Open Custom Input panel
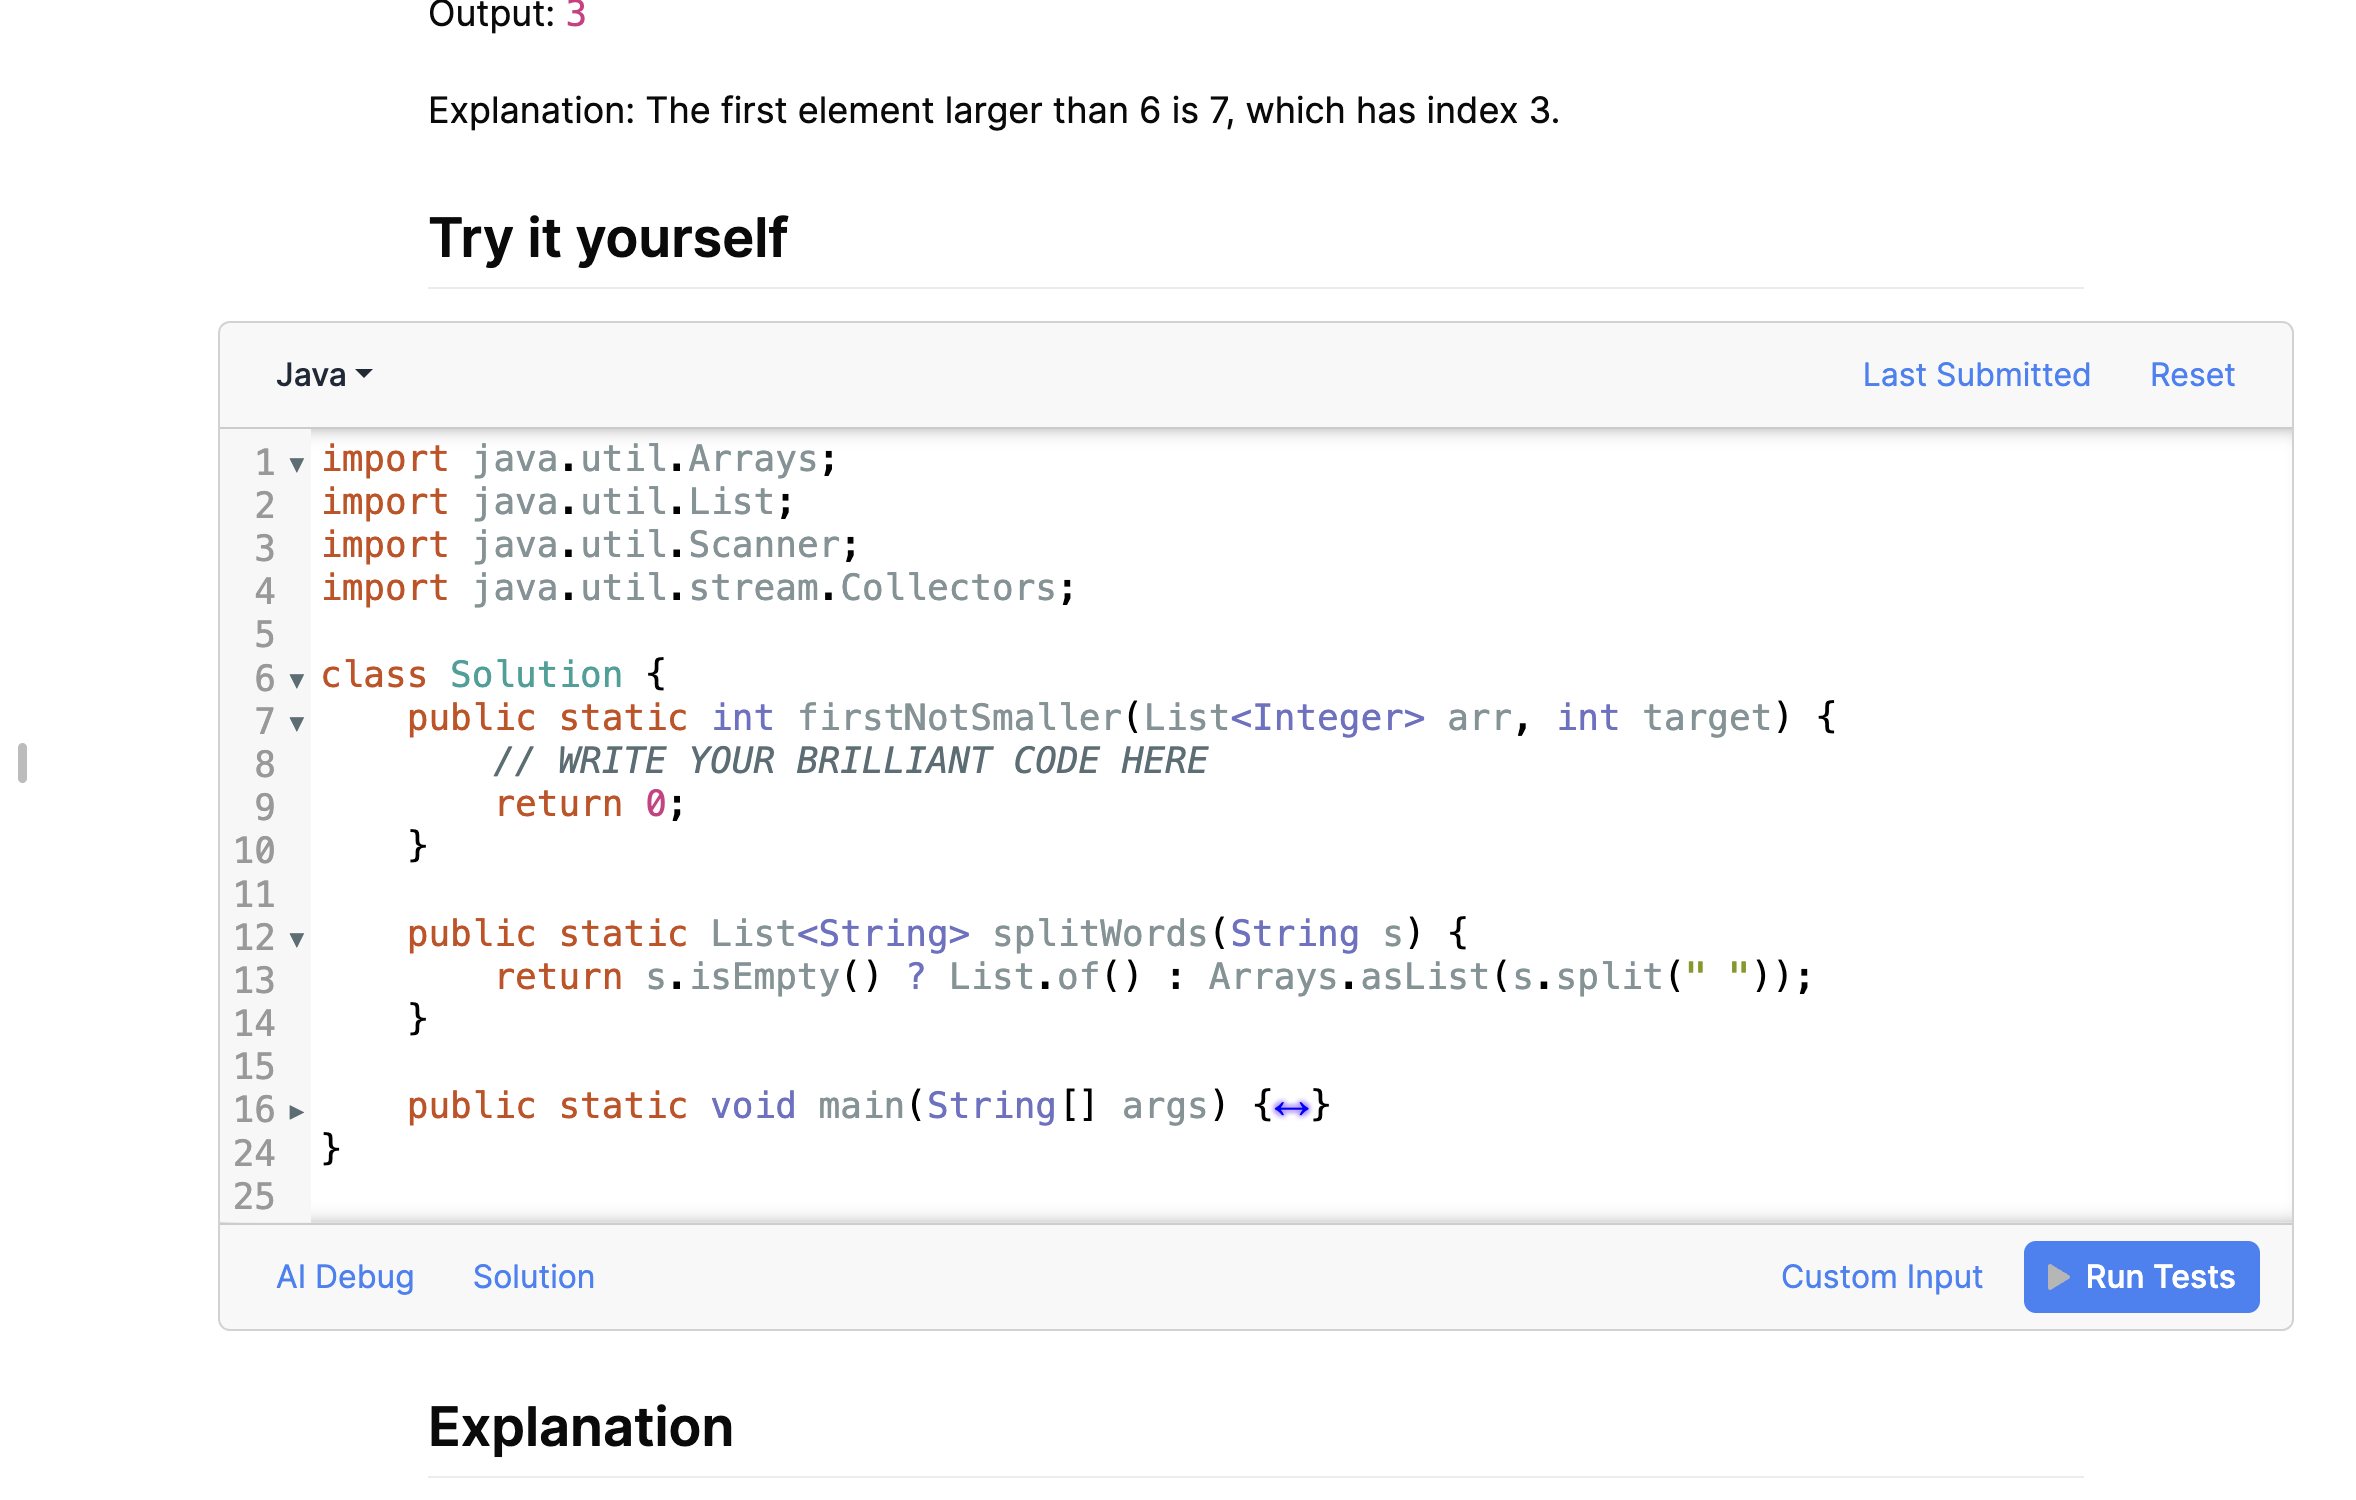 click(x=1880, y=1276)
